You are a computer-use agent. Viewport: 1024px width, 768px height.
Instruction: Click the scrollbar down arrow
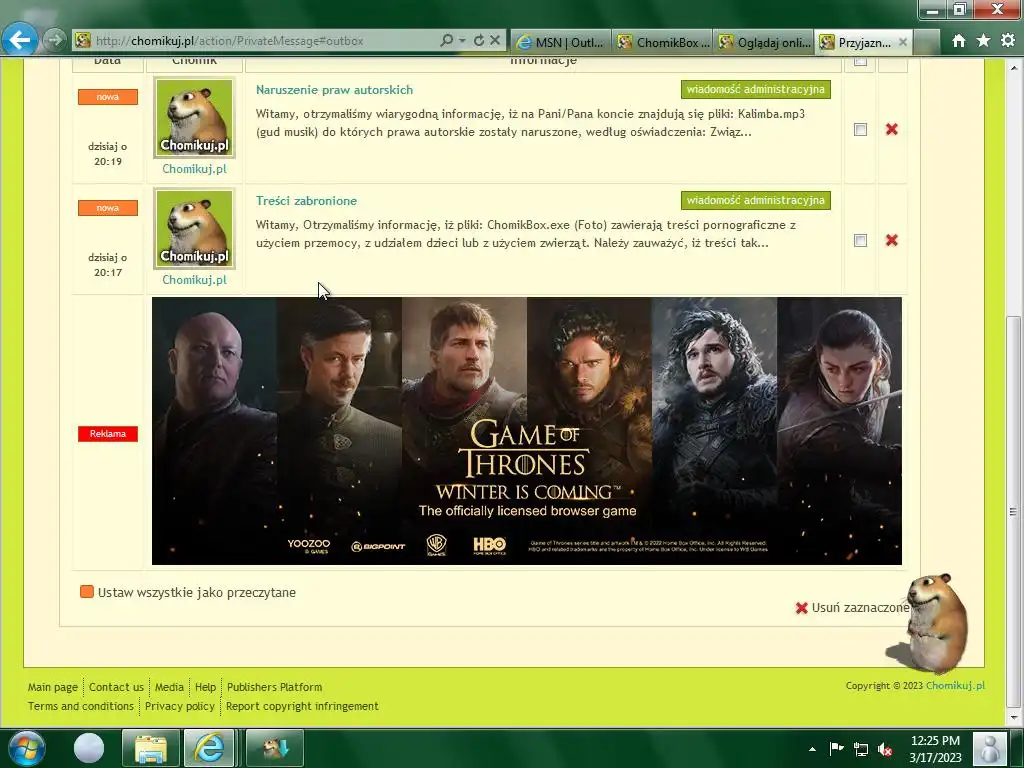point(1013,718)
